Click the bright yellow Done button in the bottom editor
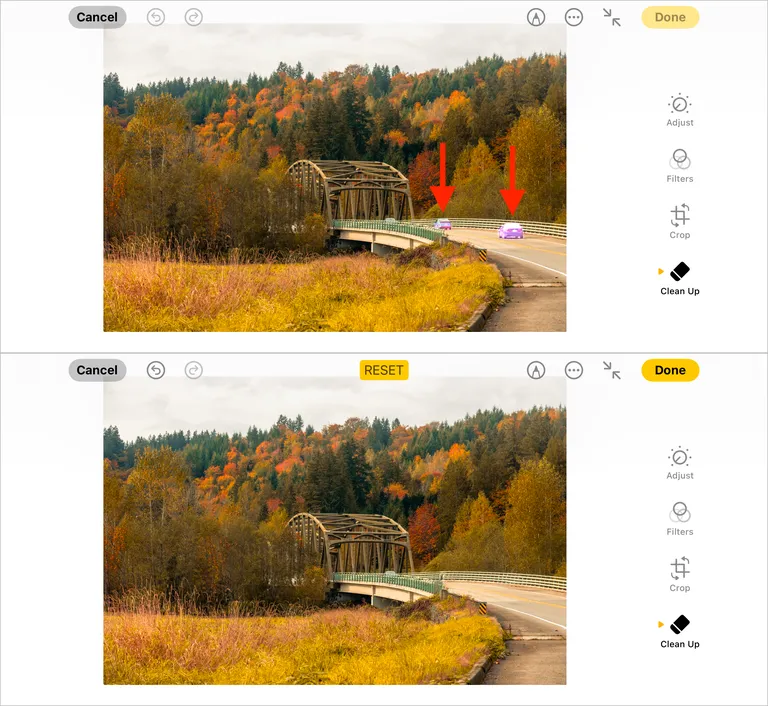This screenshot has width=768, height=706. pyautogui.click(x=670, y=370)
